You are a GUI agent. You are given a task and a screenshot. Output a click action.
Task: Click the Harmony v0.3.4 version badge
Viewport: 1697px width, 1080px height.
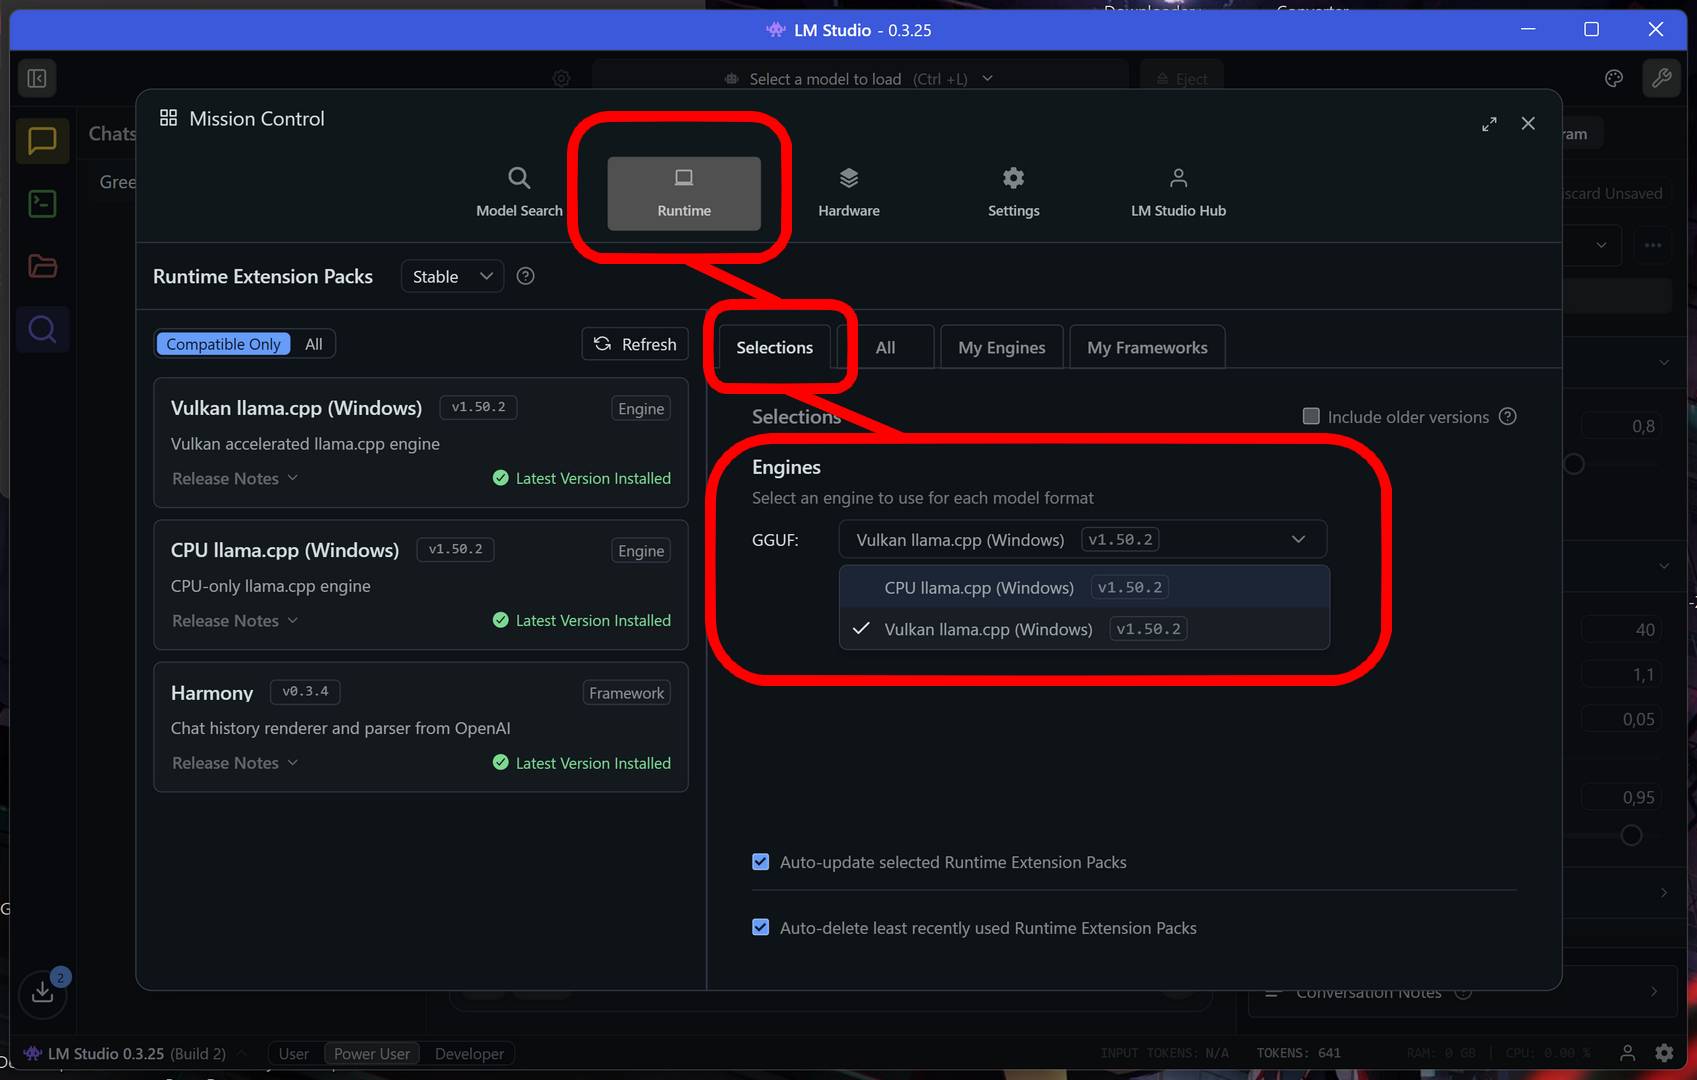(x=305, y=691)
